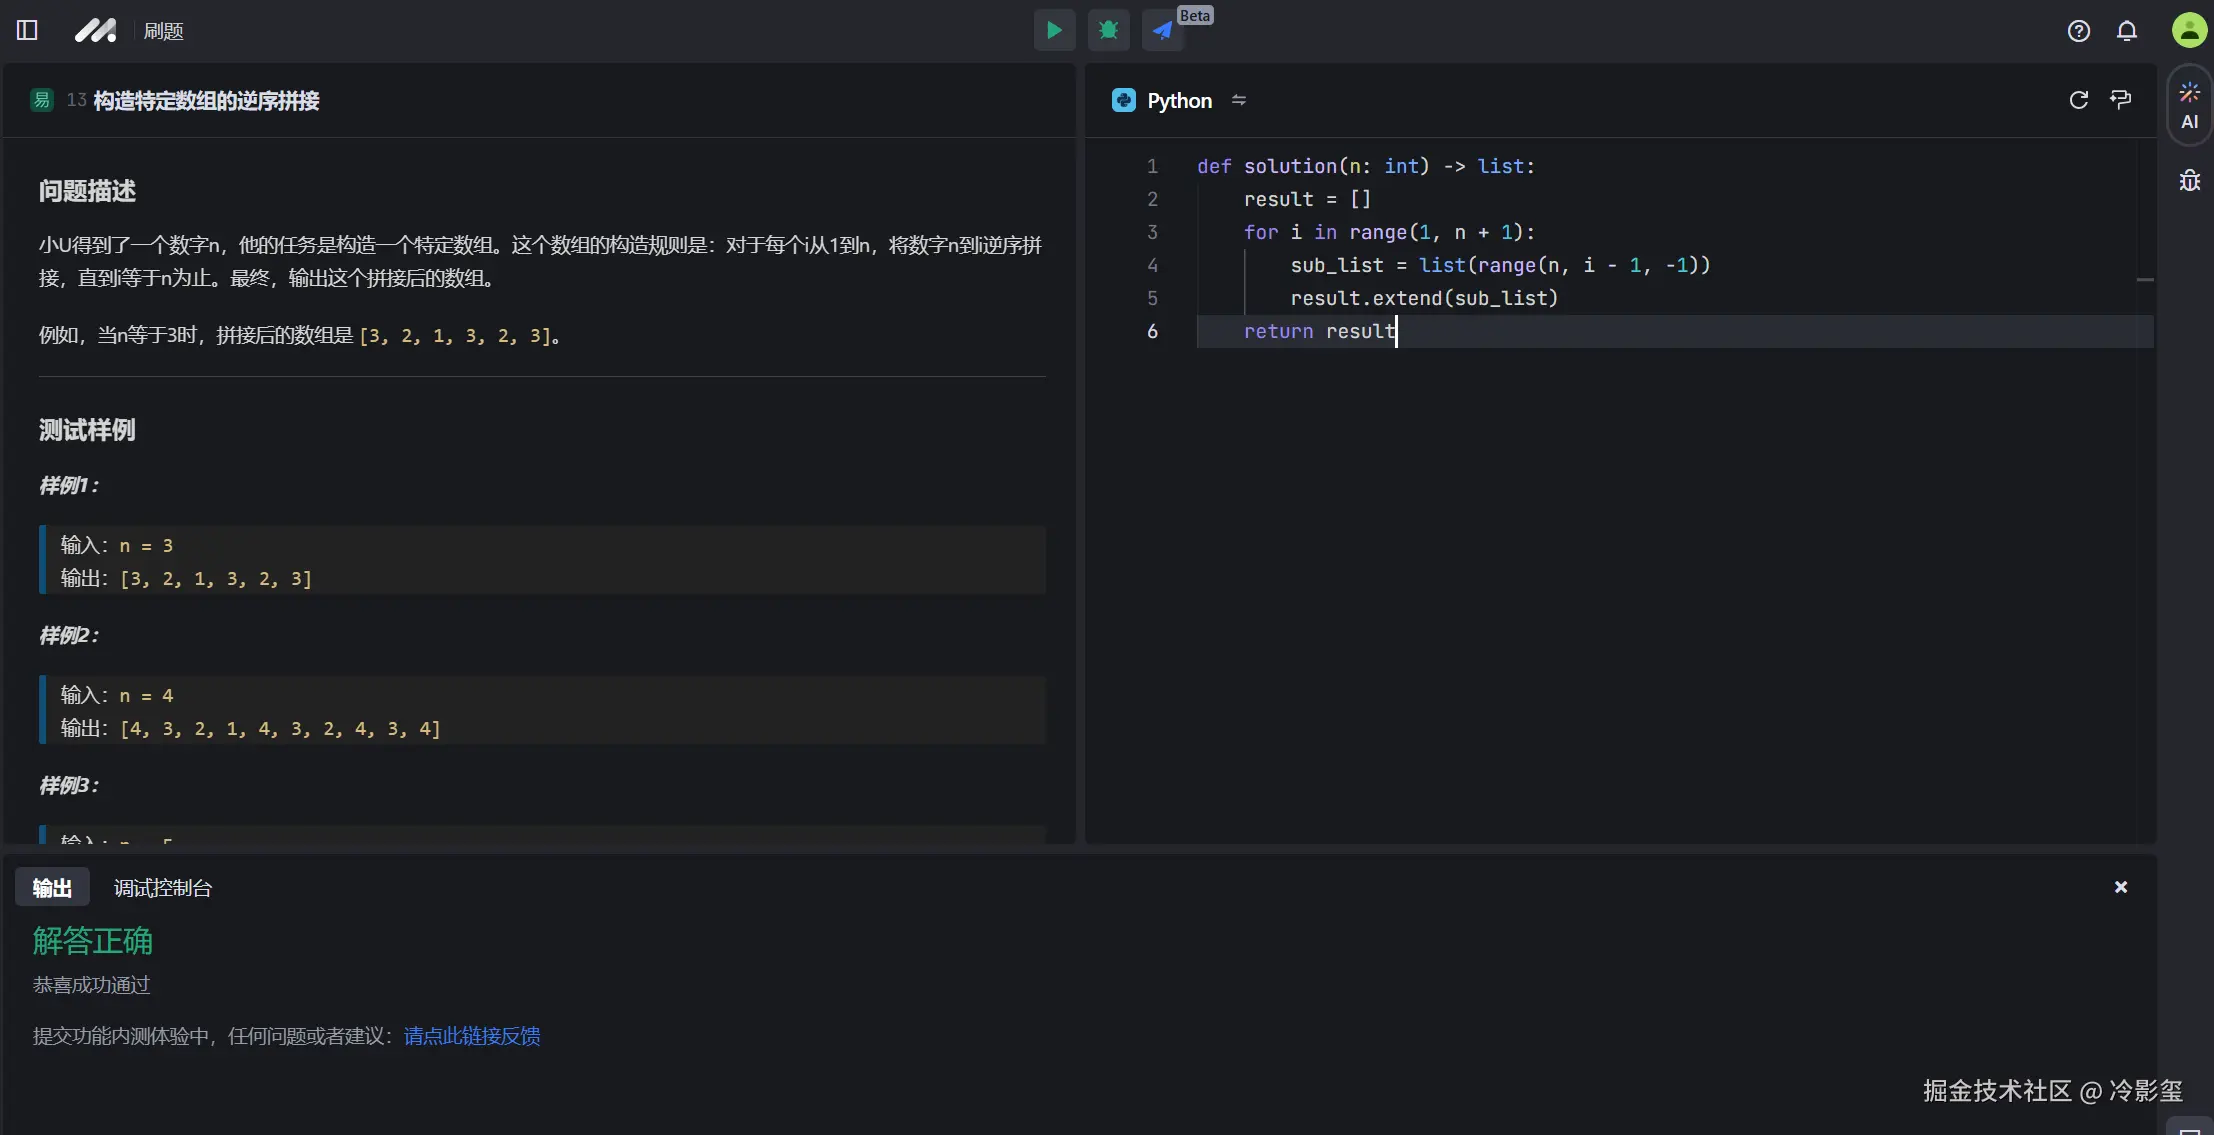
Task: Select the 输出 tab
Action: (52, 888)
